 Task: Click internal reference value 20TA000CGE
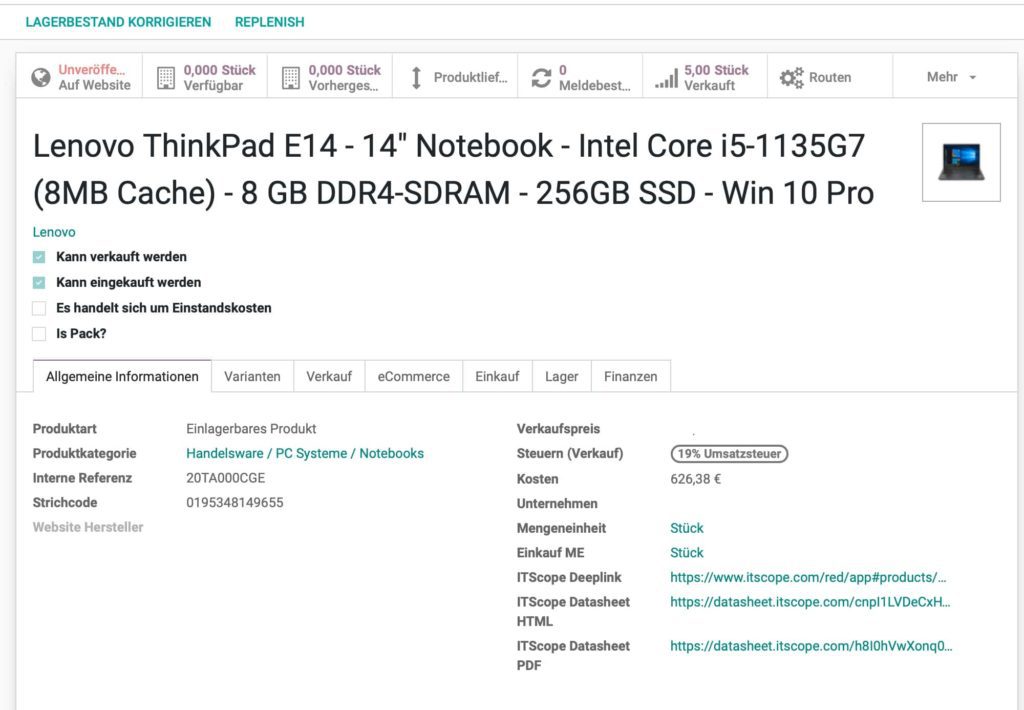tap(225, 478)
